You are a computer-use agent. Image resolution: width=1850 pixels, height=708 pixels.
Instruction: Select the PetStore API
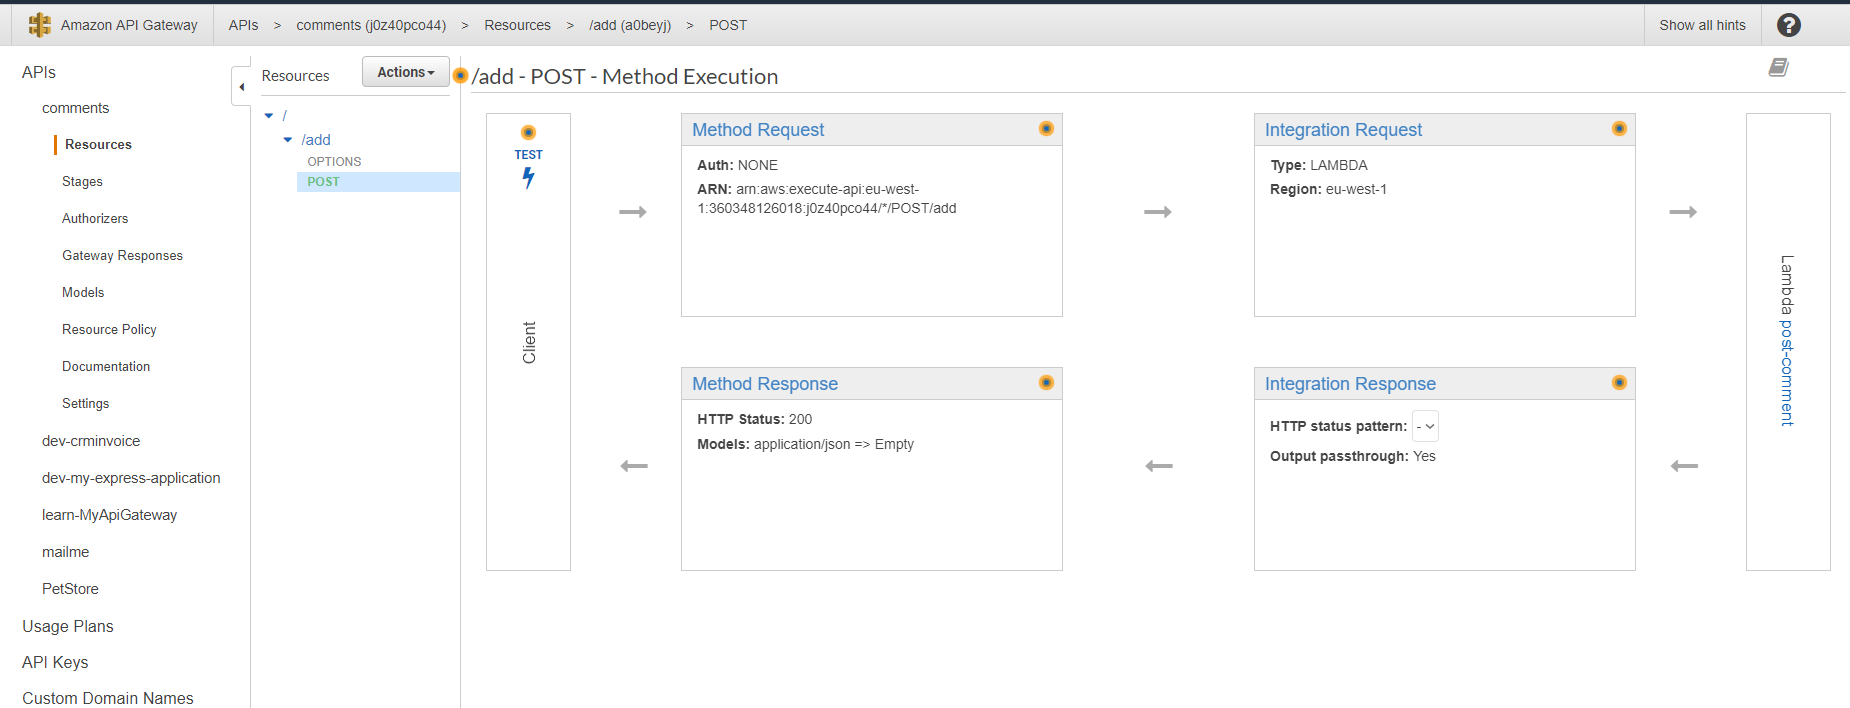[x=70, y=589]
